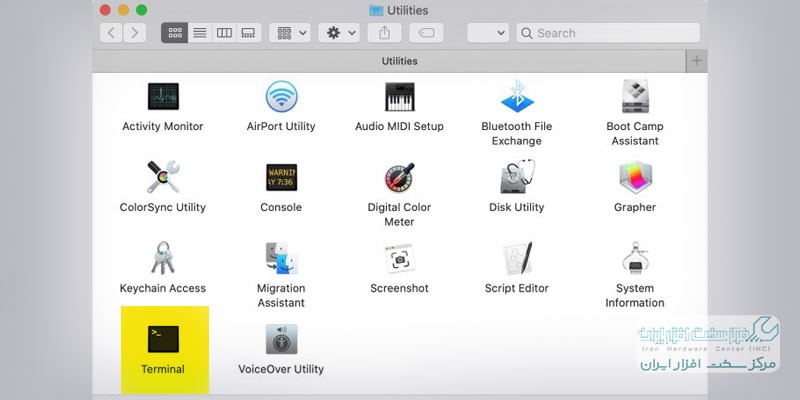Click the "VoiceOver Utility" label

point(281,369)
